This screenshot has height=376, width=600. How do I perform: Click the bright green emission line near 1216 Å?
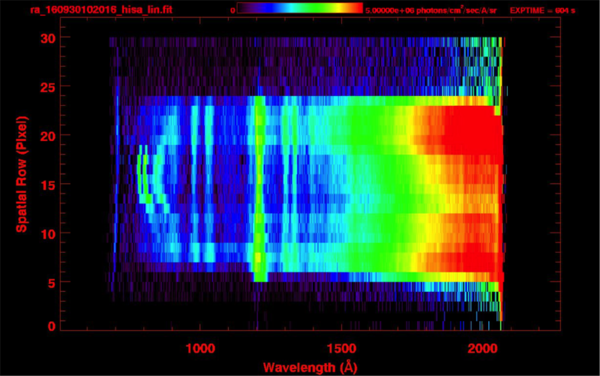point(260,189)
